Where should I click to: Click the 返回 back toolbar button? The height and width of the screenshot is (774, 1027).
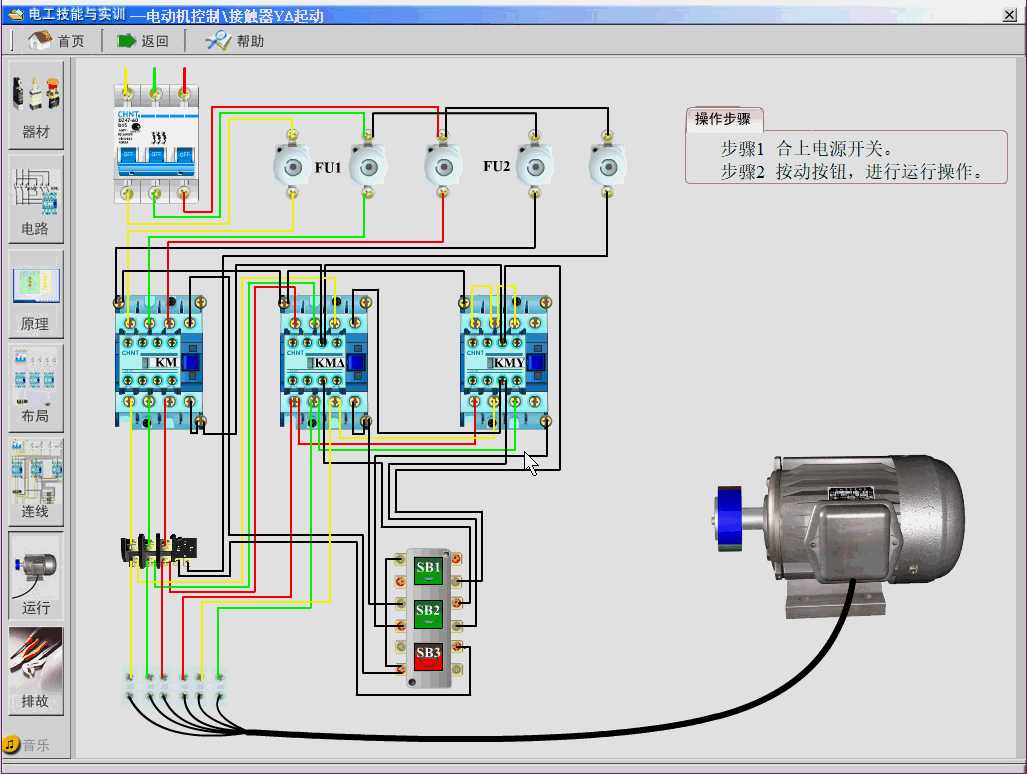click(143, 41)
